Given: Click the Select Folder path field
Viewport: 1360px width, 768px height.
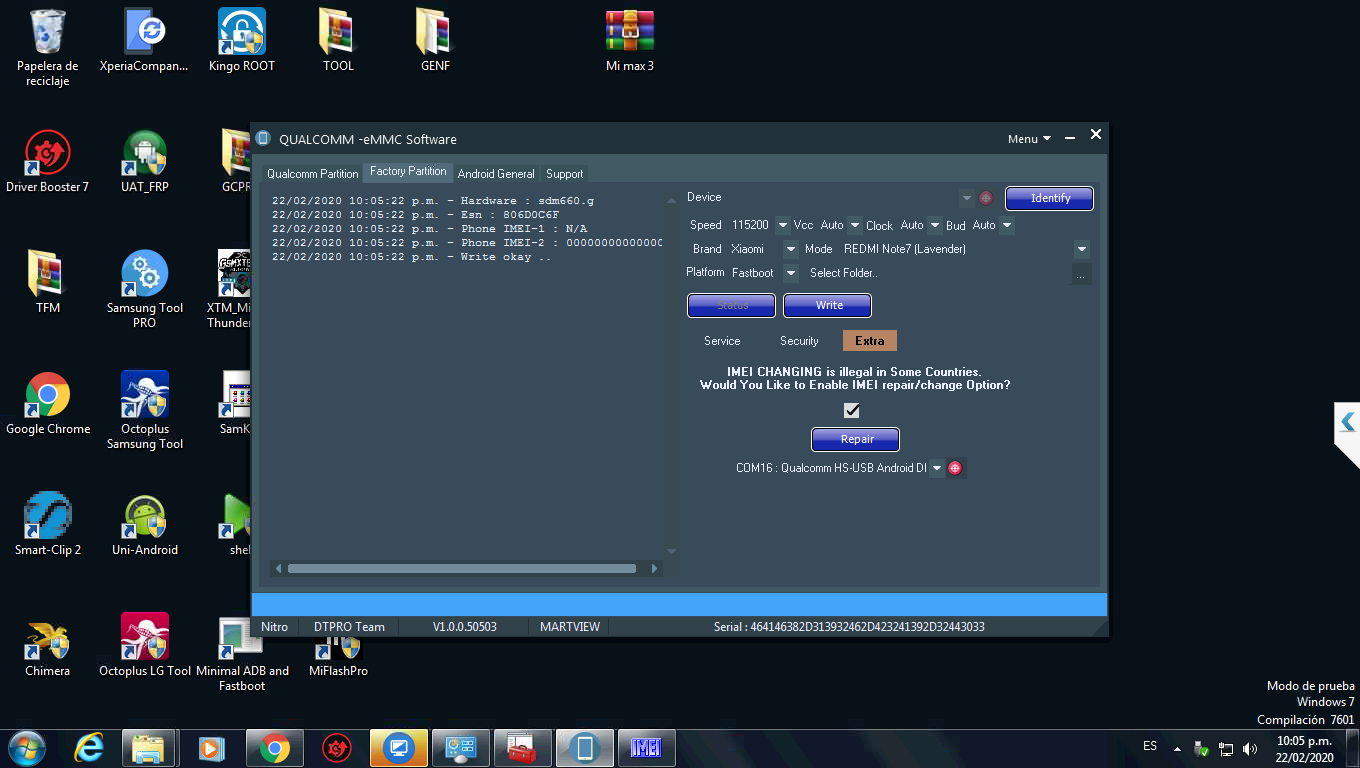Looking at the screenshot, I should pyautogui.click(x=936, y=273).
